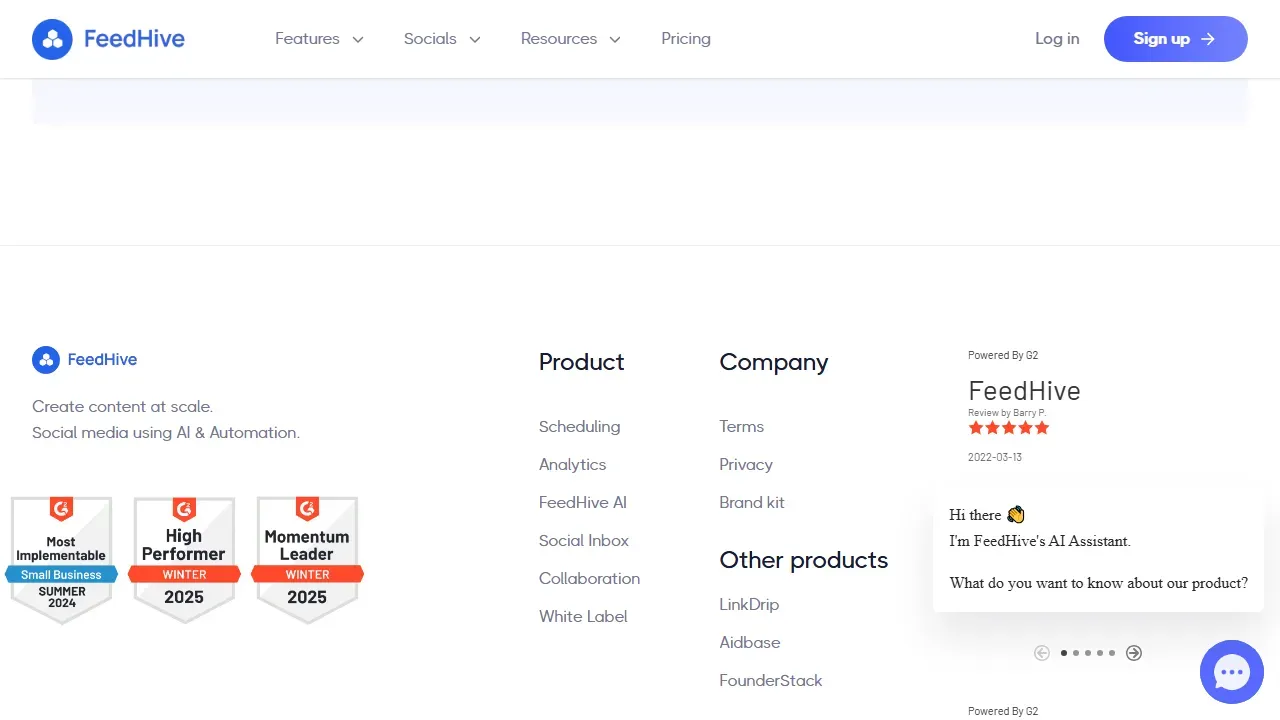Click the five-star rating in review
This screenshot has height=720, width=1280.
pos(1009,428)
